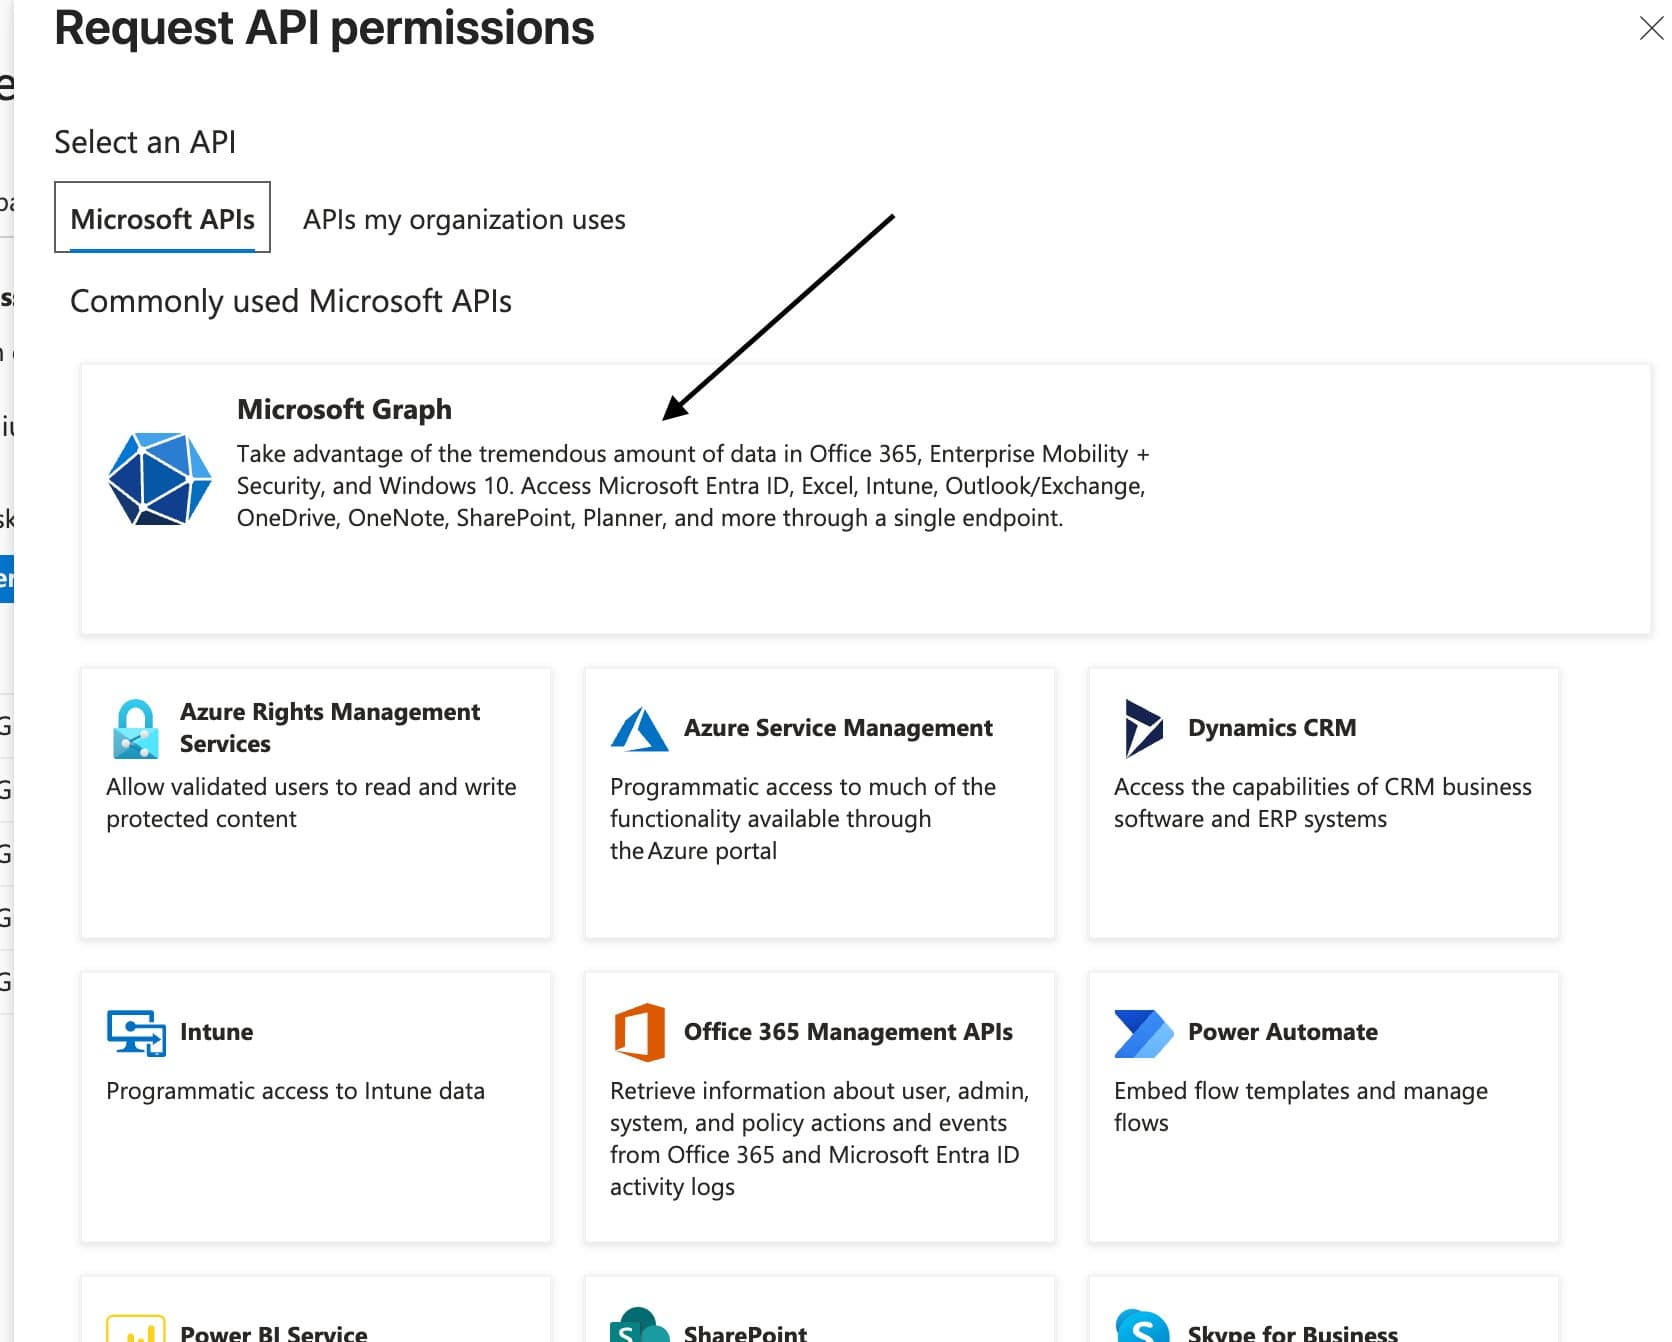1672x1342 pixels.
Task: Pick the Dynamics CRM title
Action: coord(1272,727)
